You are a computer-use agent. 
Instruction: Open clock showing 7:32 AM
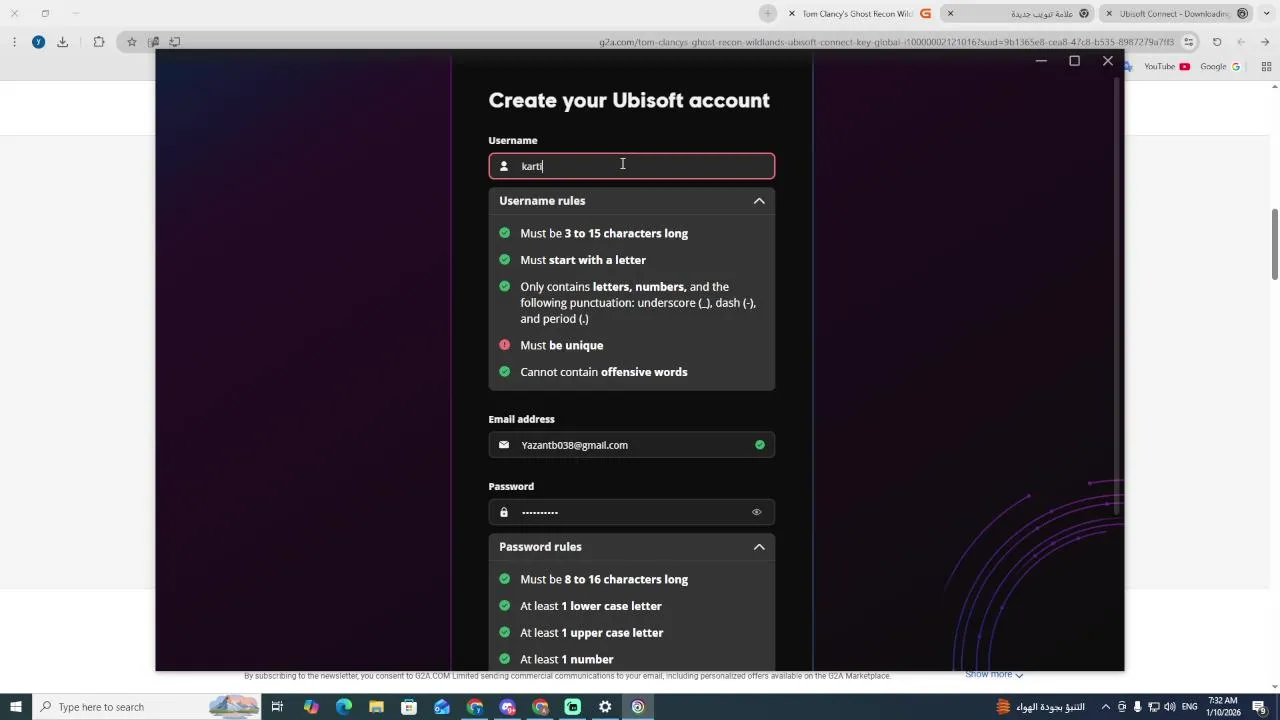click(x=1222, y=707)
